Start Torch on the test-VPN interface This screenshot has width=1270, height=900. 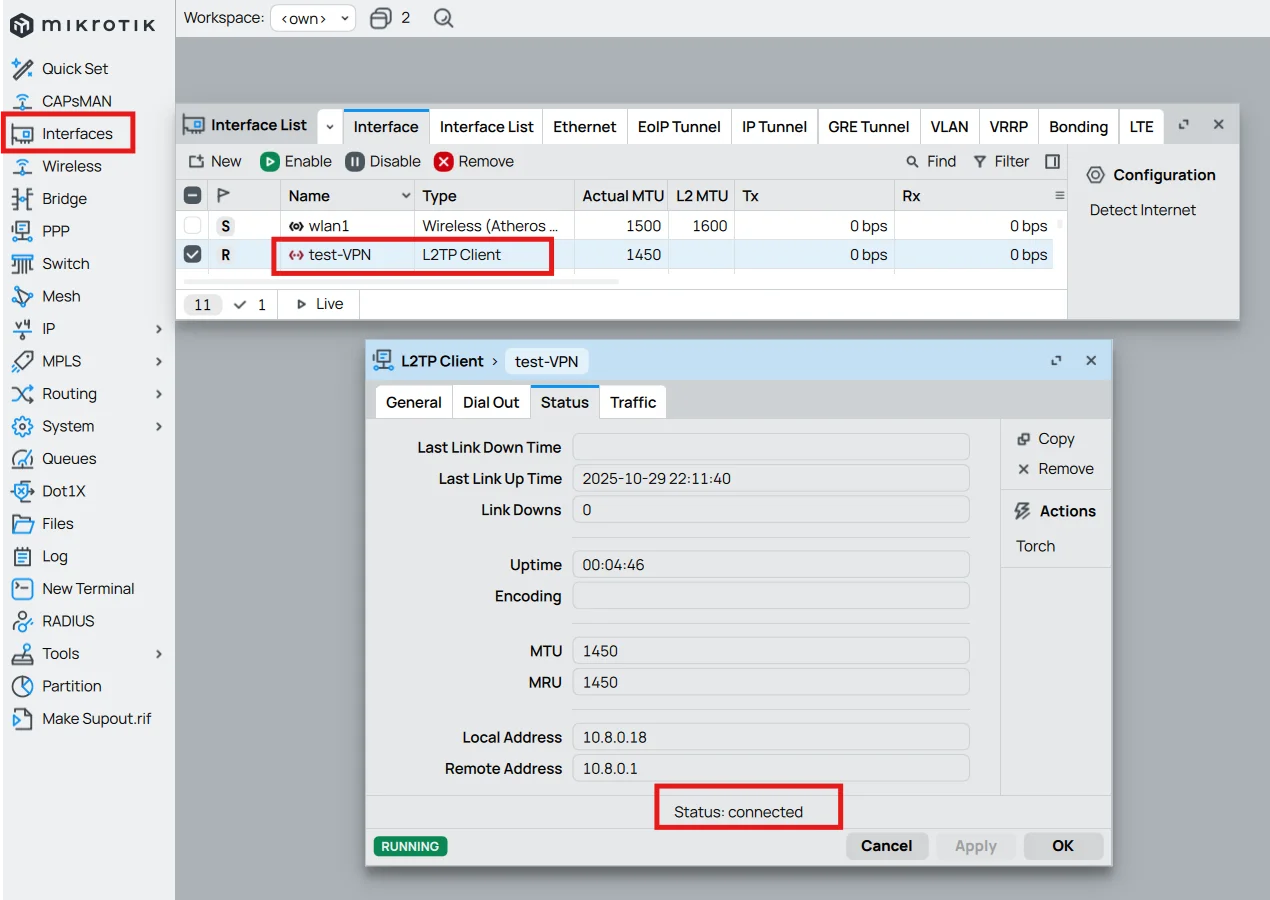pyautogui.click(x=1035, y=546)
